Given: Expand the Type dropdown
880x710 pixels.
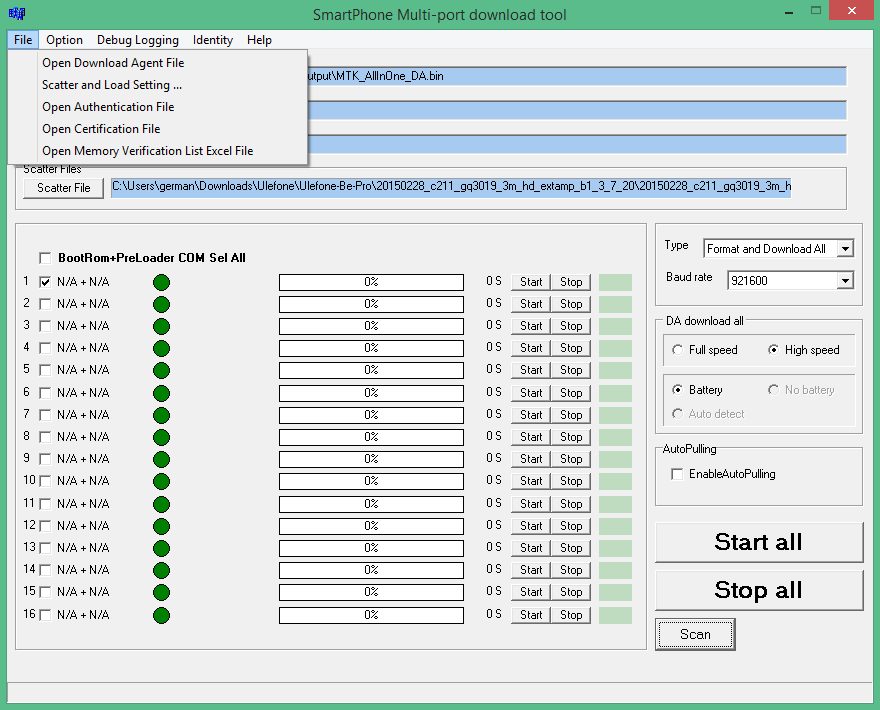Looking at the screenshot, I should pyautogui.click(x=845, y=249).
